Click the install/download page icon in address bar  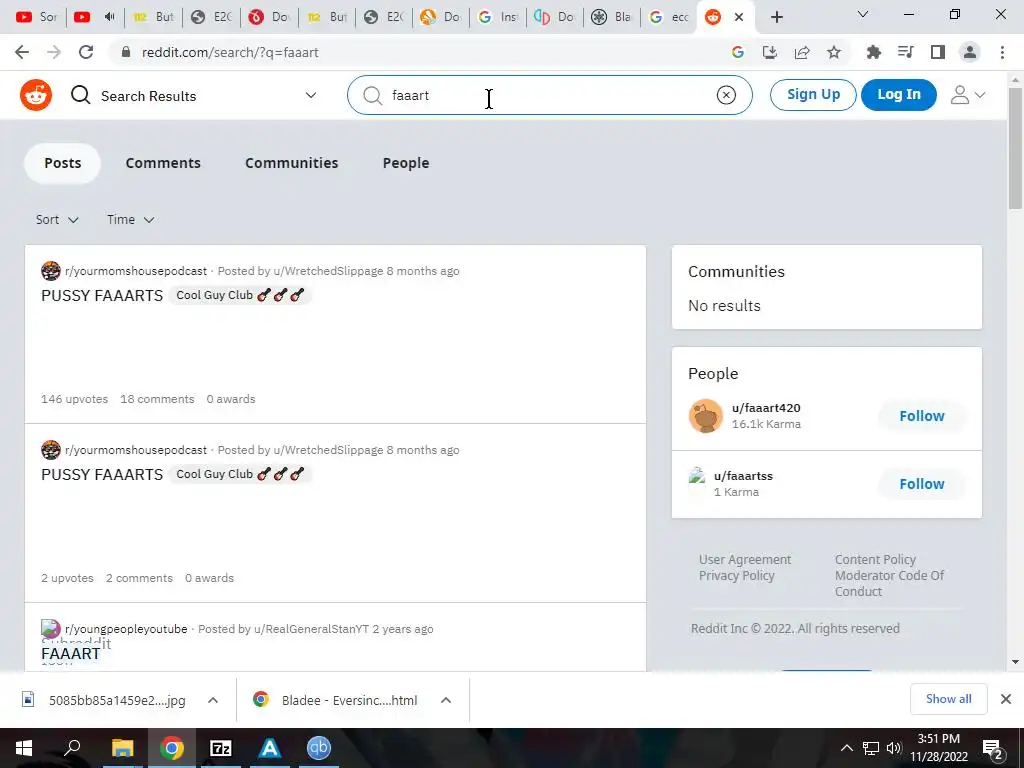[770, 52]
